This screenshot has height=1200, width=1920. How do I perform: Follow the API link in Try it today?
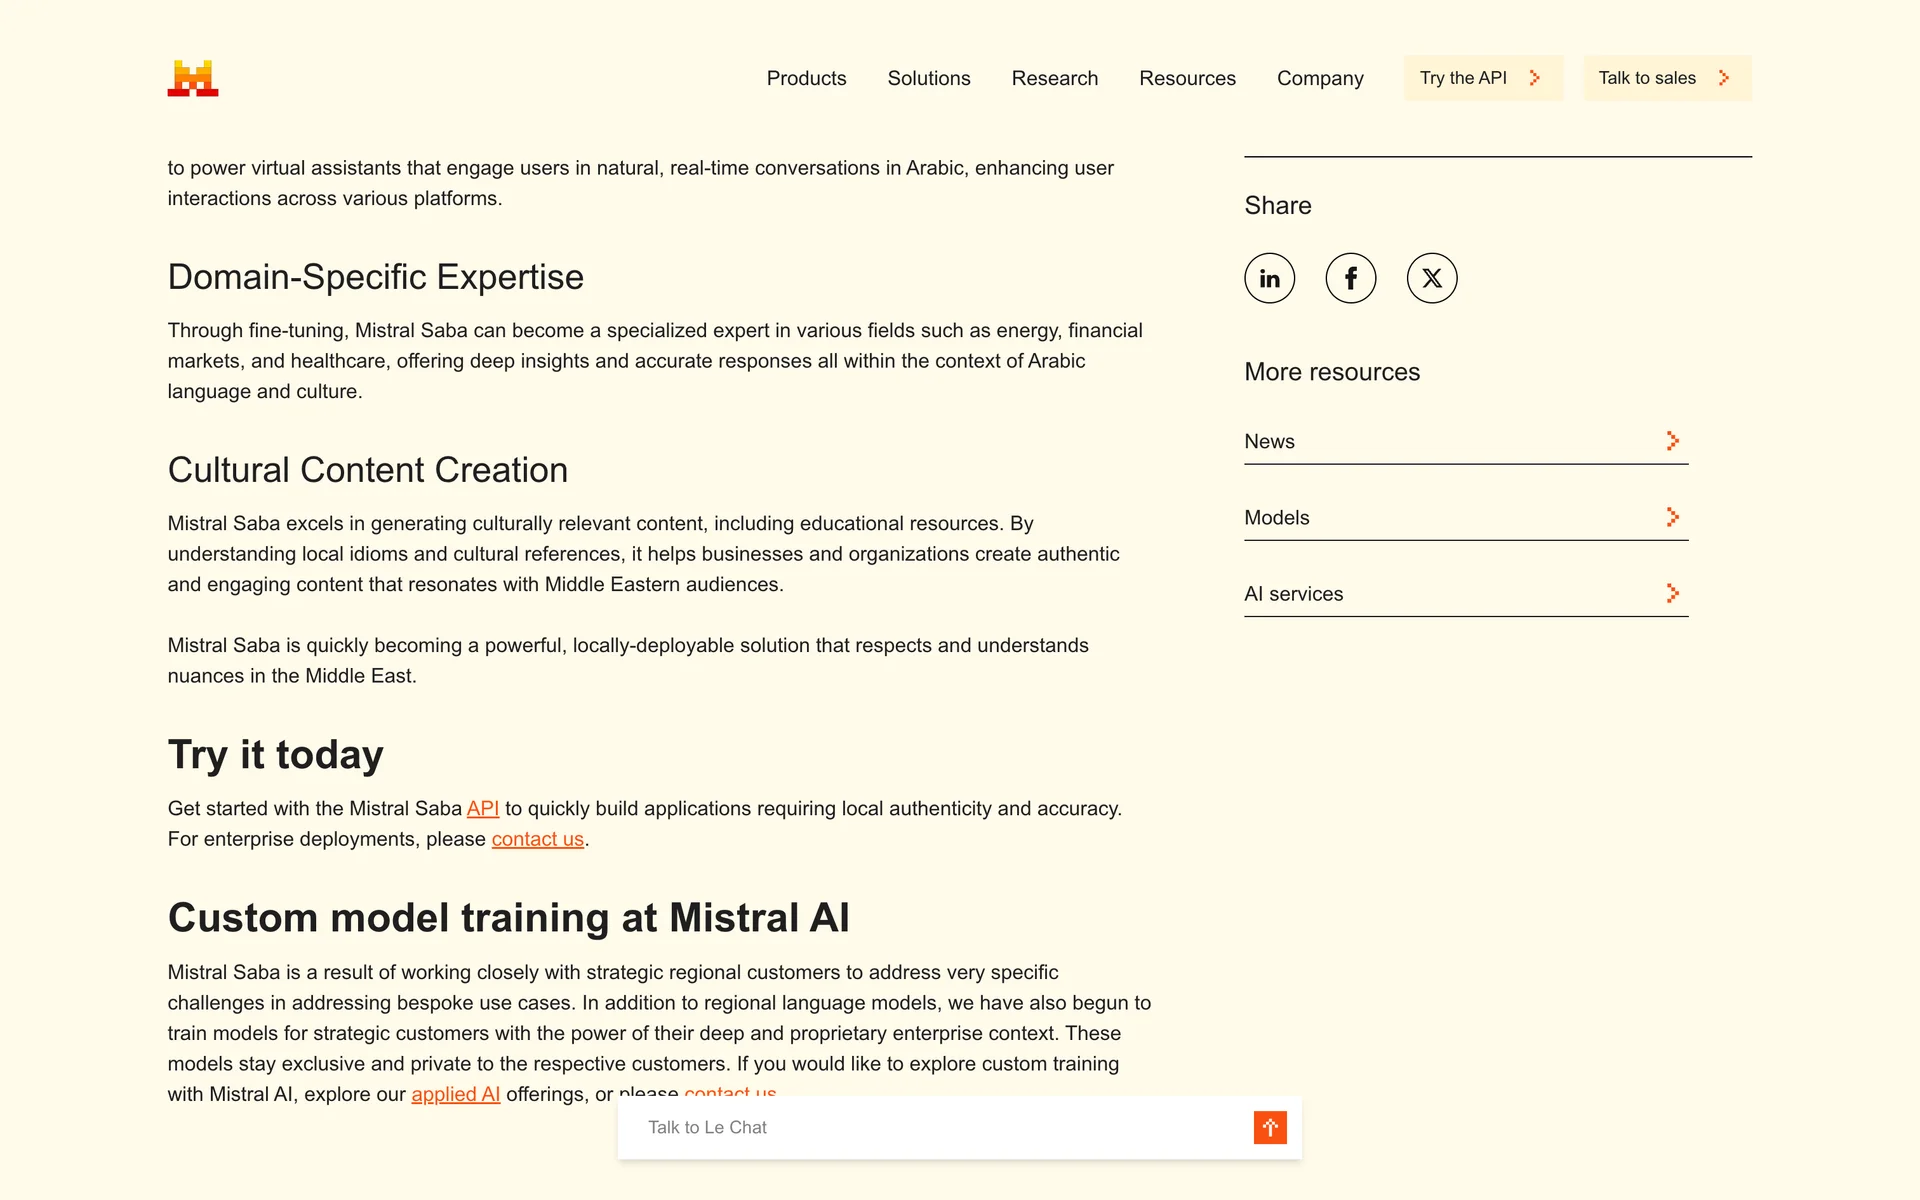click(x=482, y=808)
